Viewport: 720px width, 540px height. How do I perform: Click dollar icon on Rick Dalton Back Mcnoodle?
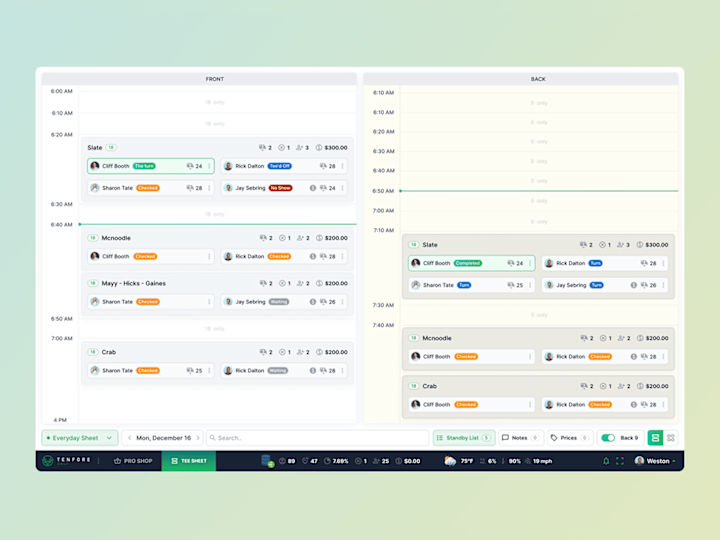[x=634, y=356]
